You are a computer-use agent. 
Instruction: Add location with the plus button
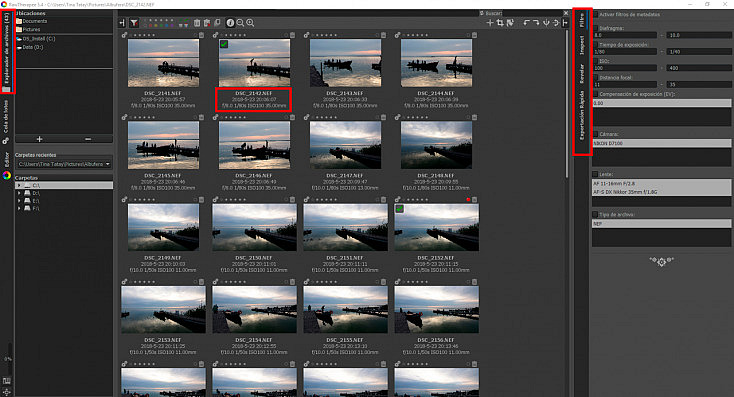click(39, 139)
